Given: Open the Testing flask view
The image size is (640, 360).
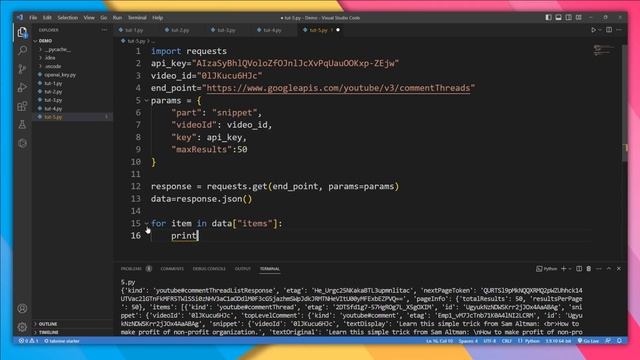Looking at the screenshot, I should click(x=22, y=124).
